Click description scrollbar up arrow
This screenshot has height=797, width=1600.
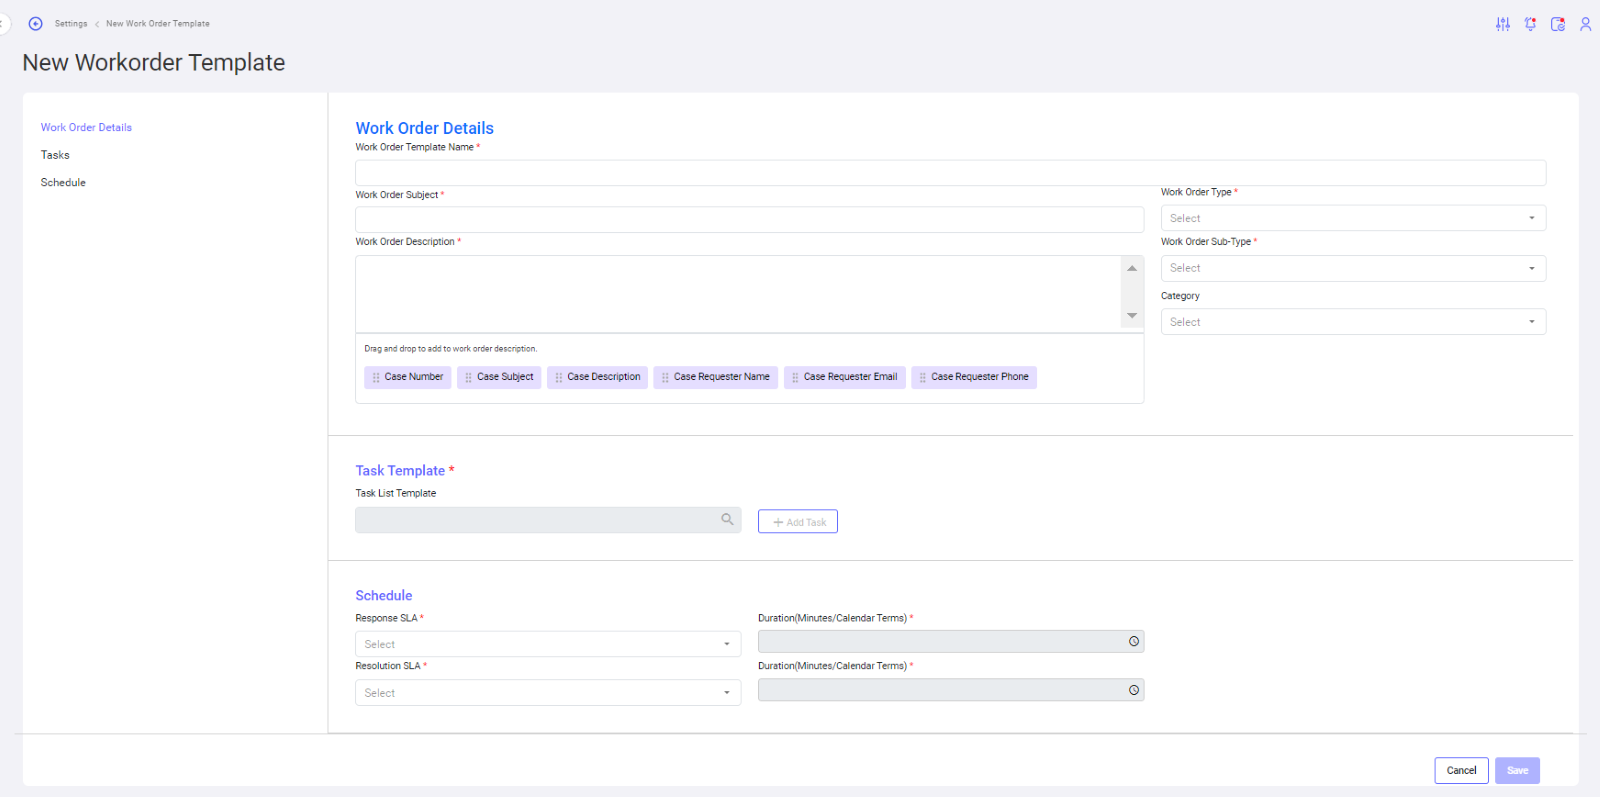click(x=1132, y=268)
